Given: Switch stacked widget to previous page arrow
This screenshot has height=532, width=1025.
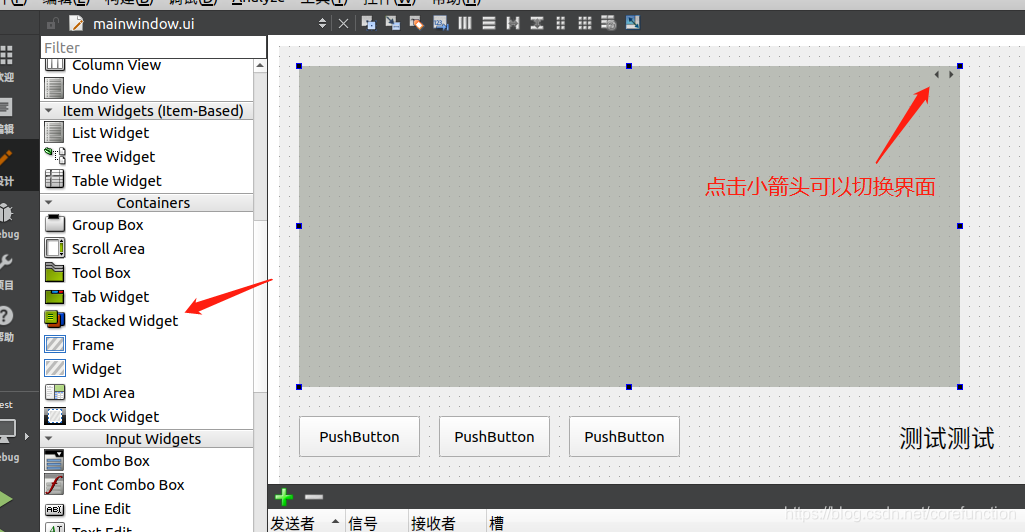Looking at the screenshot, I should click(x=937, y=75).
